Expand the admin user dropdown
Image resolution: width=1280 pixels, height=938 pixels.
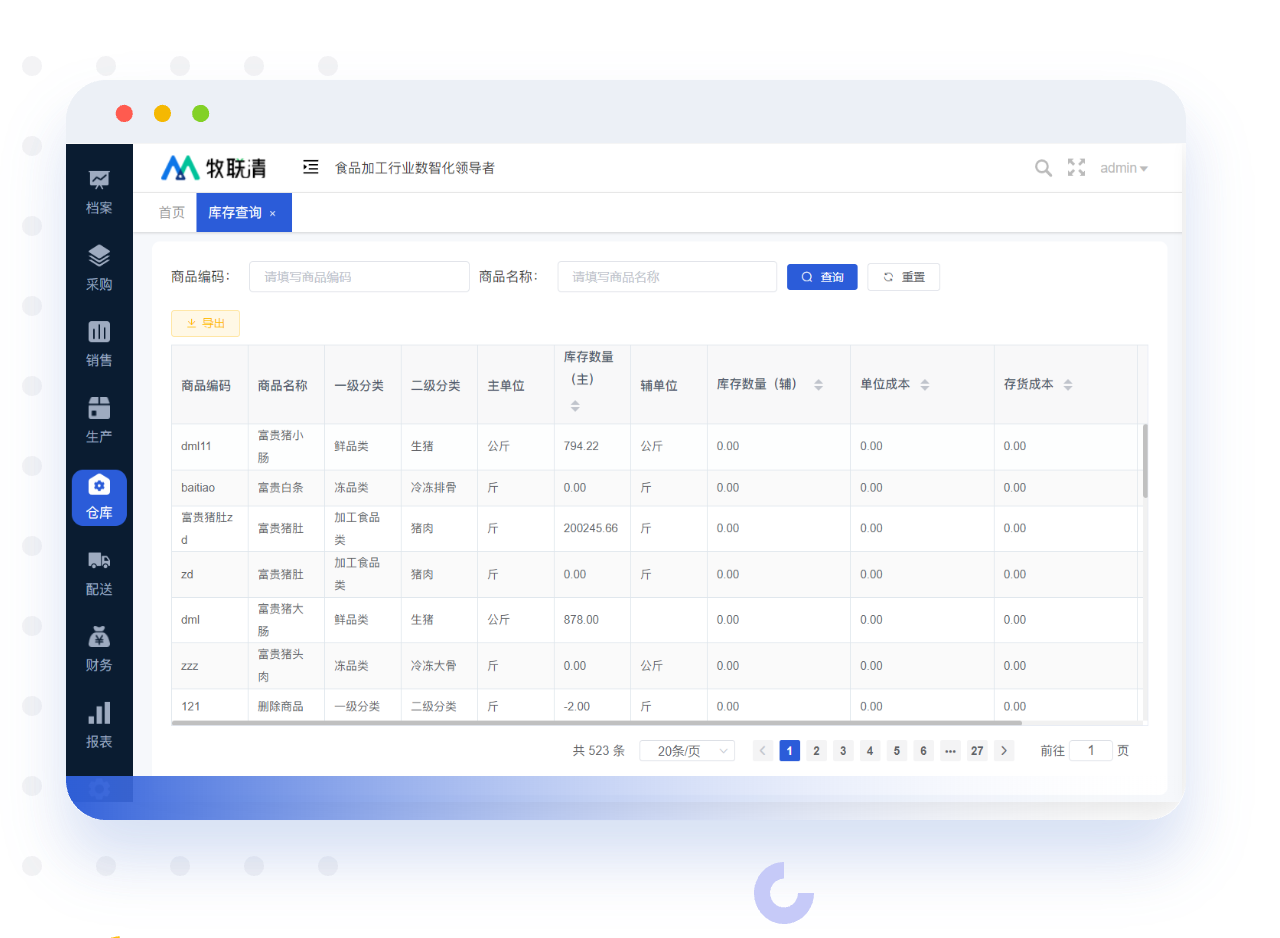(1123, 168)
